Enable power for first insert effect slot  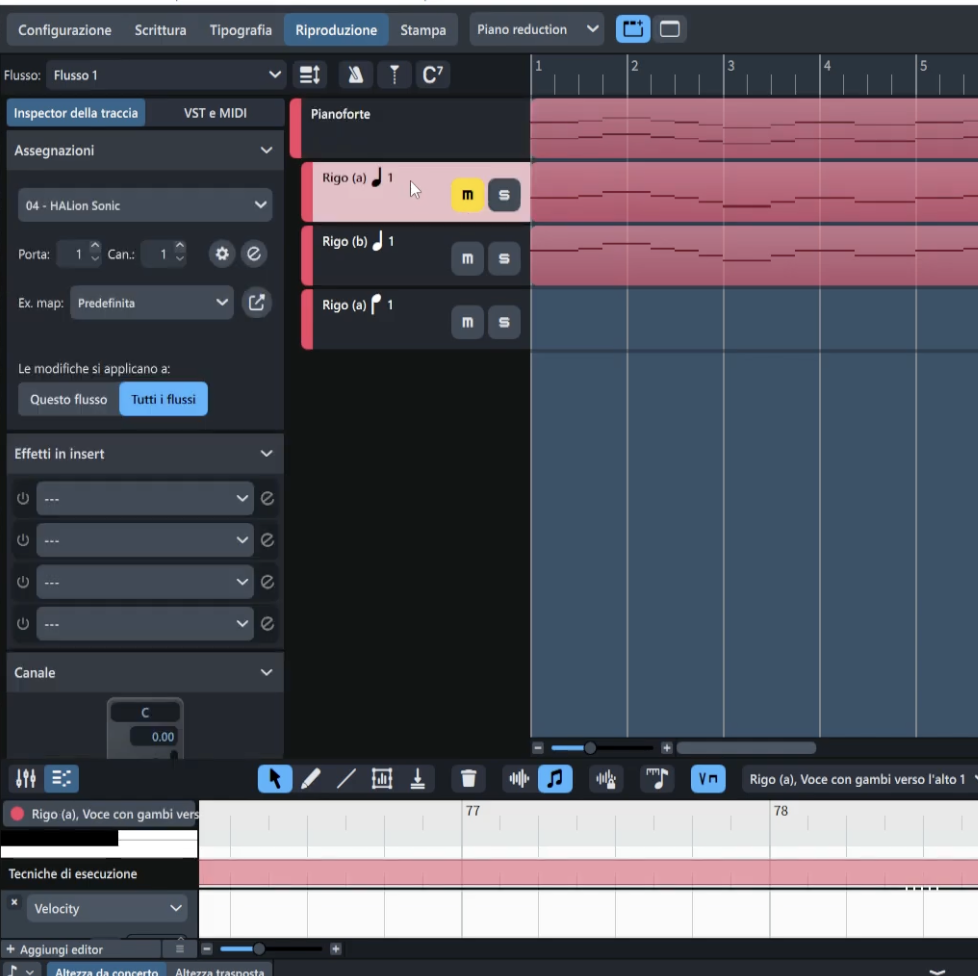23,498
